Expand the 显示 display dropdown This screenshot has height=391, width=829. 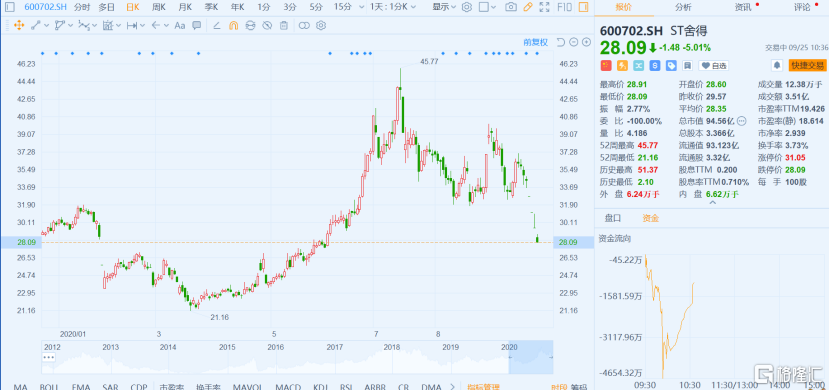point(445,7)
